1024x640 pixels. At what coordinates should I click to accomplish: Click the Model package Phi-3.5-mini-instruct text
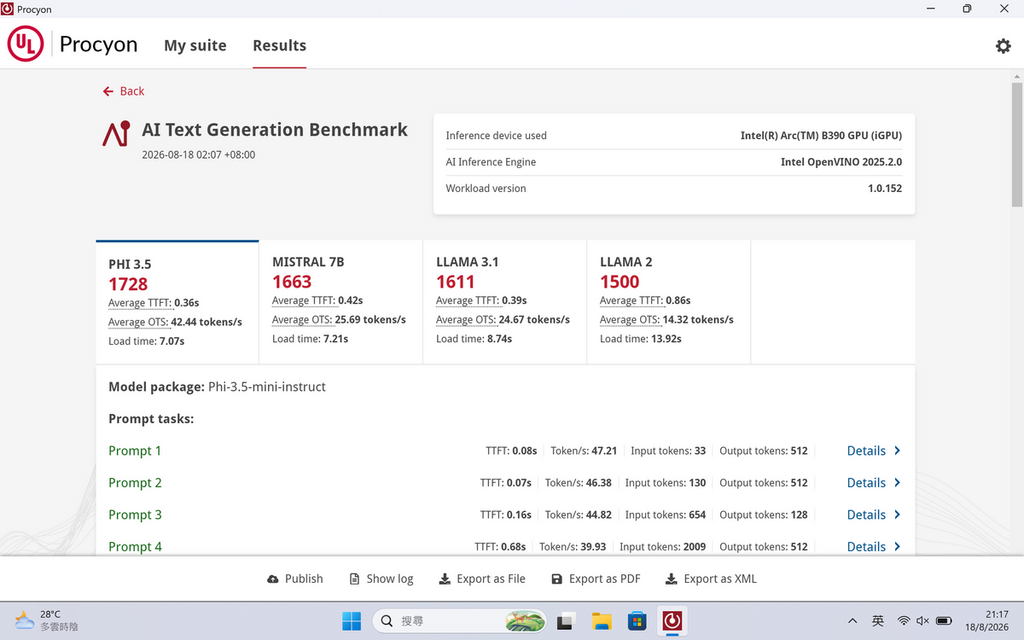217,387
